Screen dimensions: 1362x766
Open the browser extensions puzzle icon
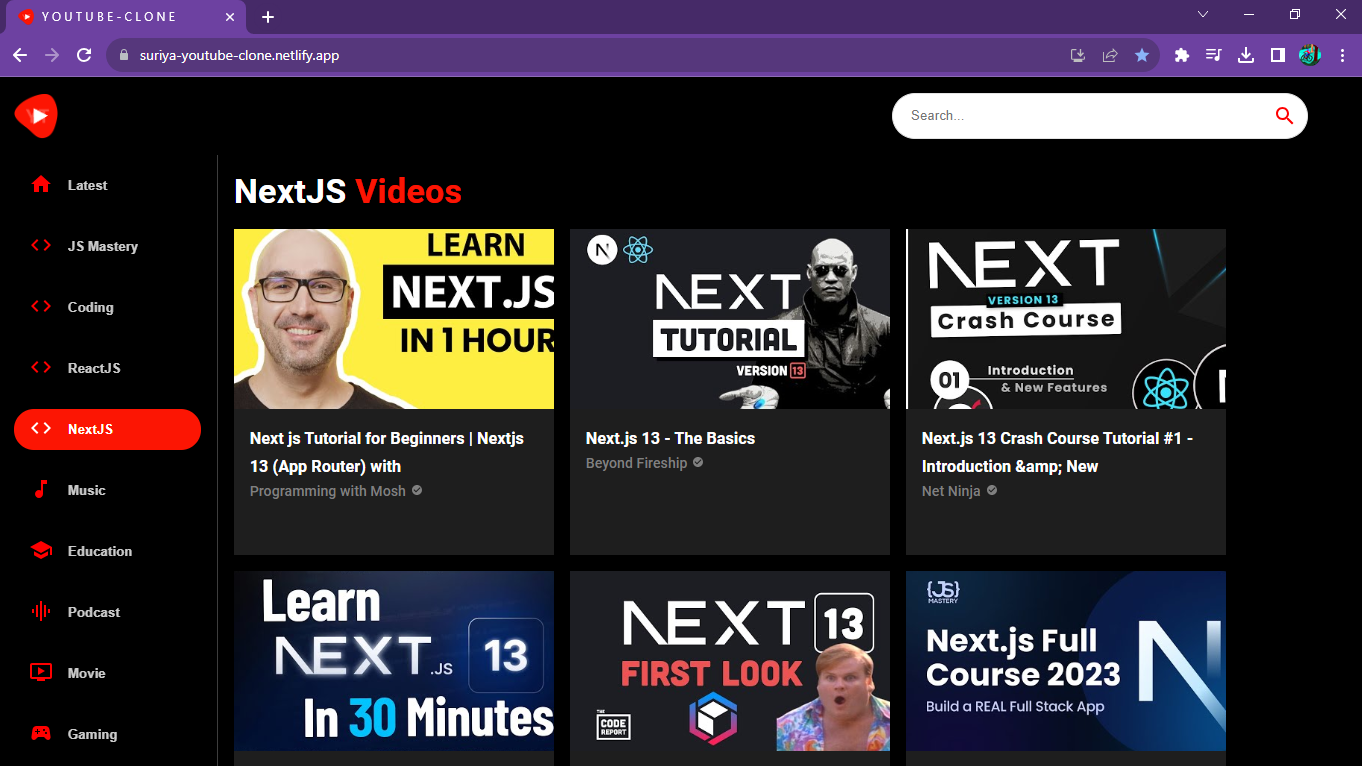point(1182,55)
